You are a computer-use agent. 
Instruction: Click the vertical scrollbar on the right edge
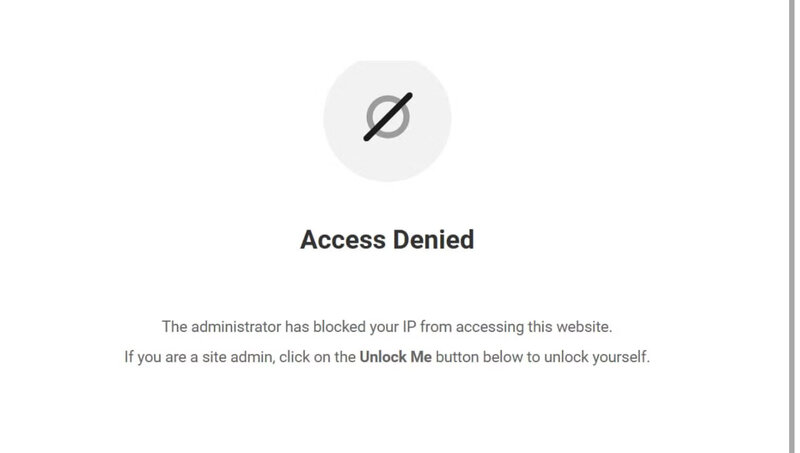click(793, 200)
